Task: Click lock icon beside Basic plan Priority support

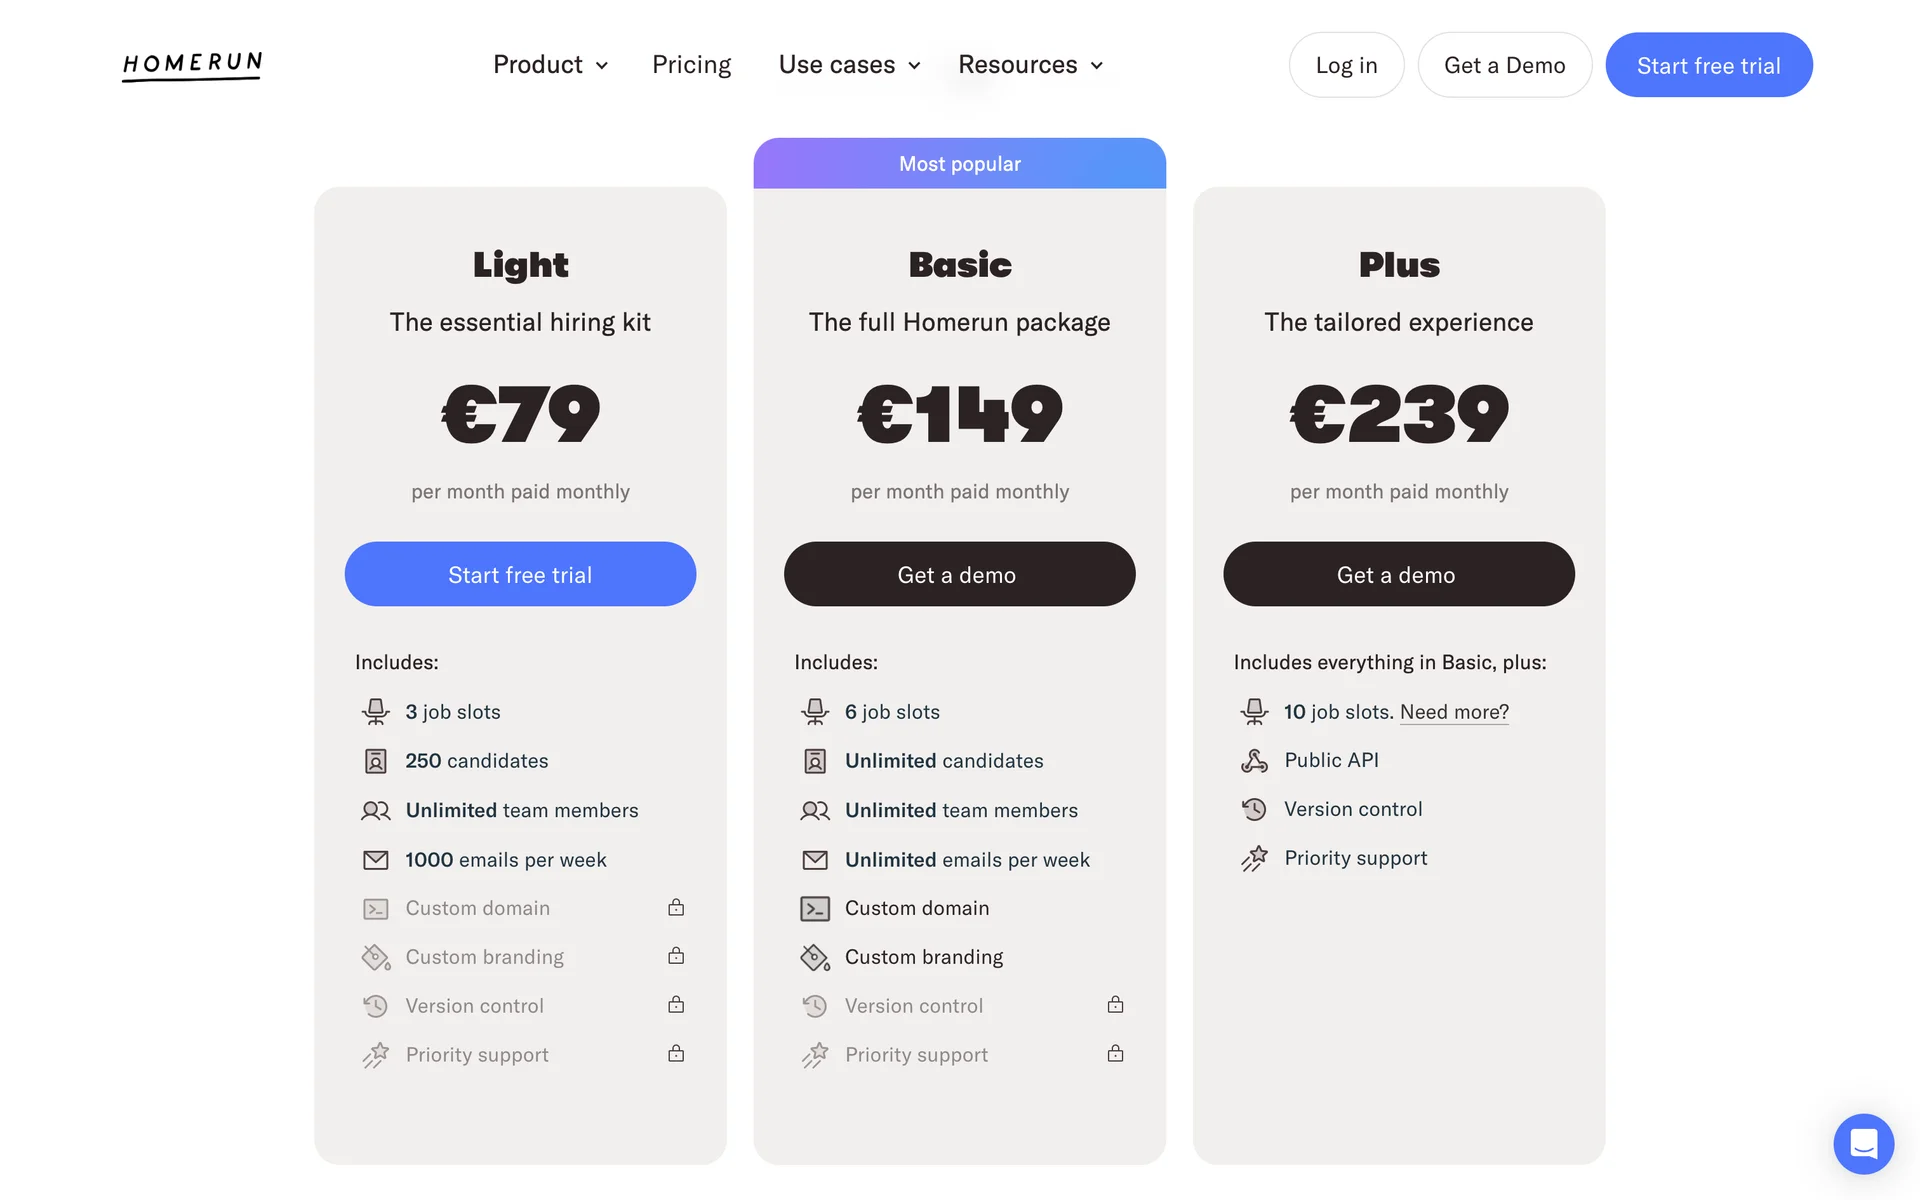Action: (x=1115, y=1054)
